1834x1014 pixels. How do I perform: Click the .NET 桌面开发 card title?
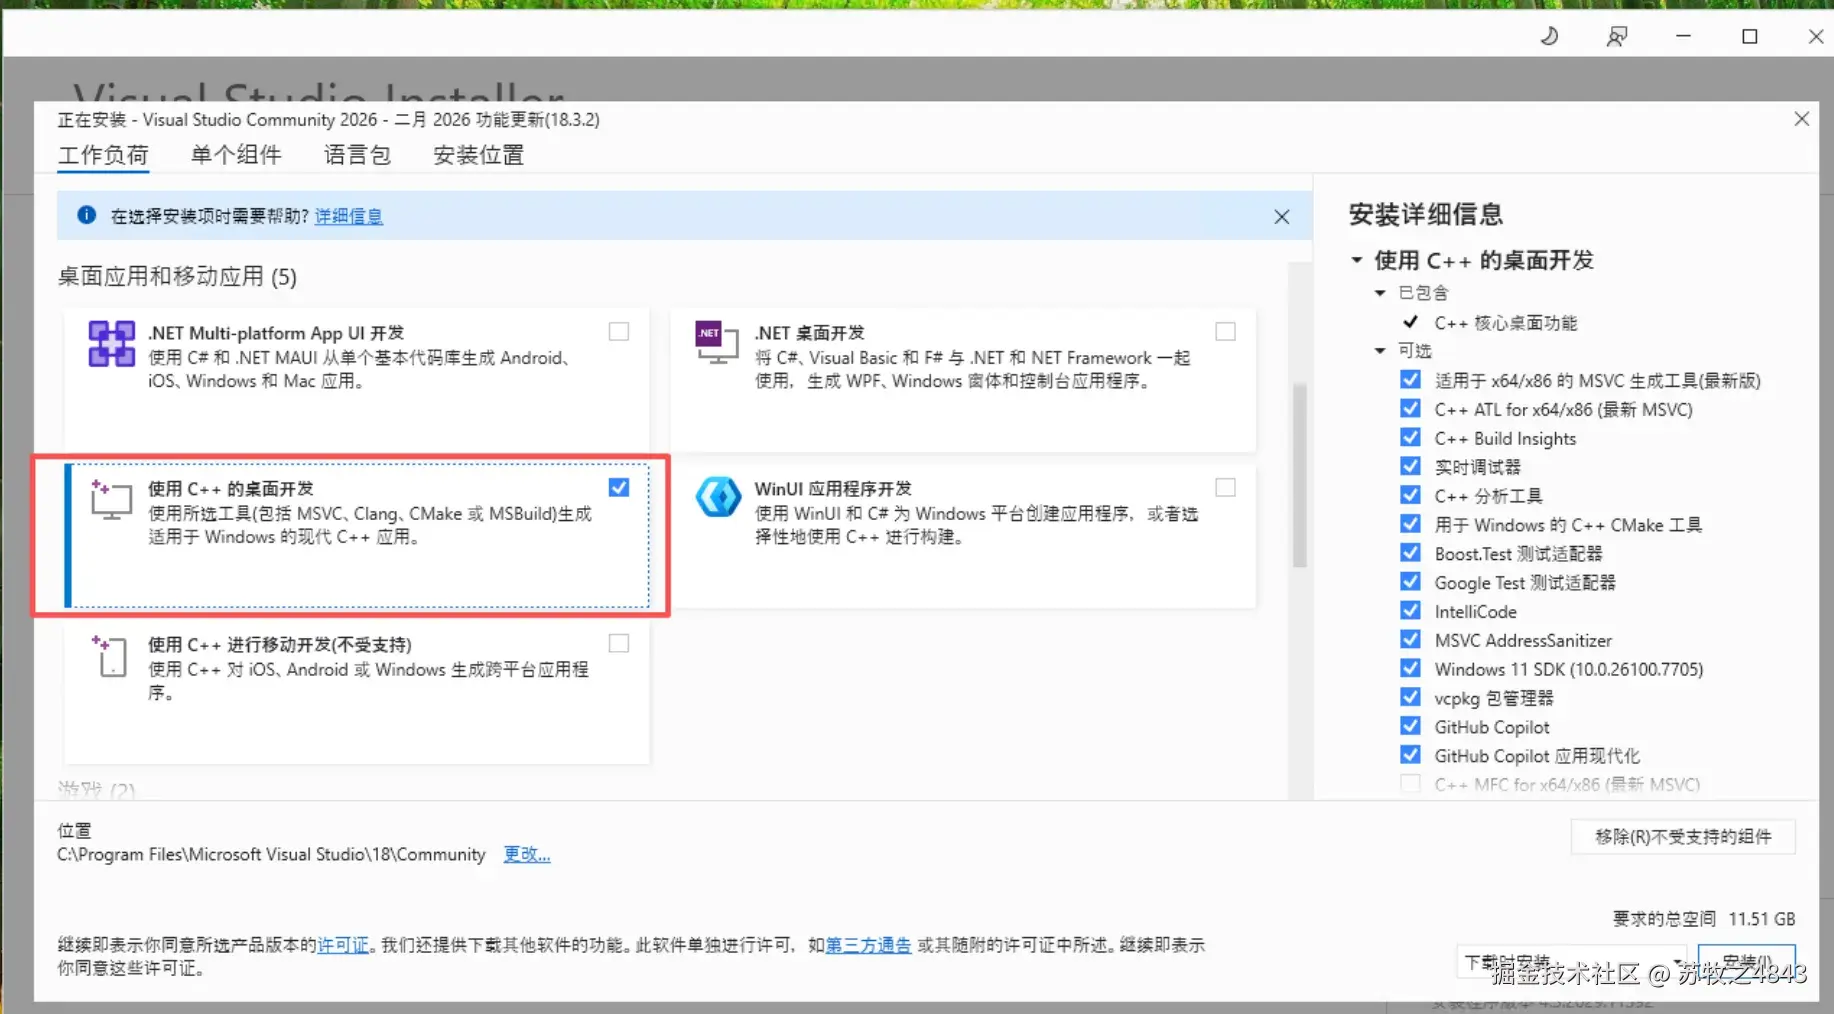pyautogui.click(x=809, y=332)
